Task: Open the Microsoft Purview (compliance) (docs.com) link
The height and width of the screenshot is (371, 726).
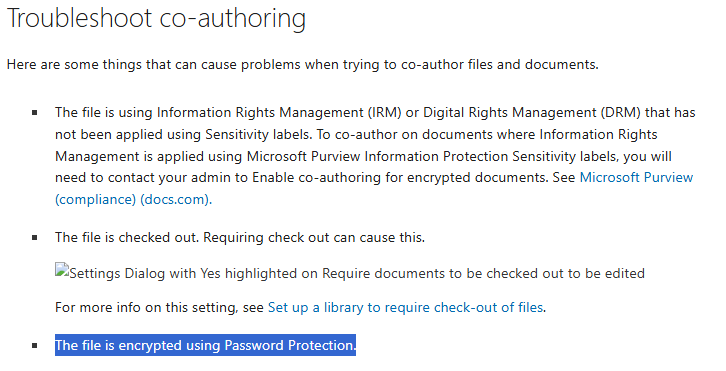Action: pyautogui.click(x=374, y=189)
